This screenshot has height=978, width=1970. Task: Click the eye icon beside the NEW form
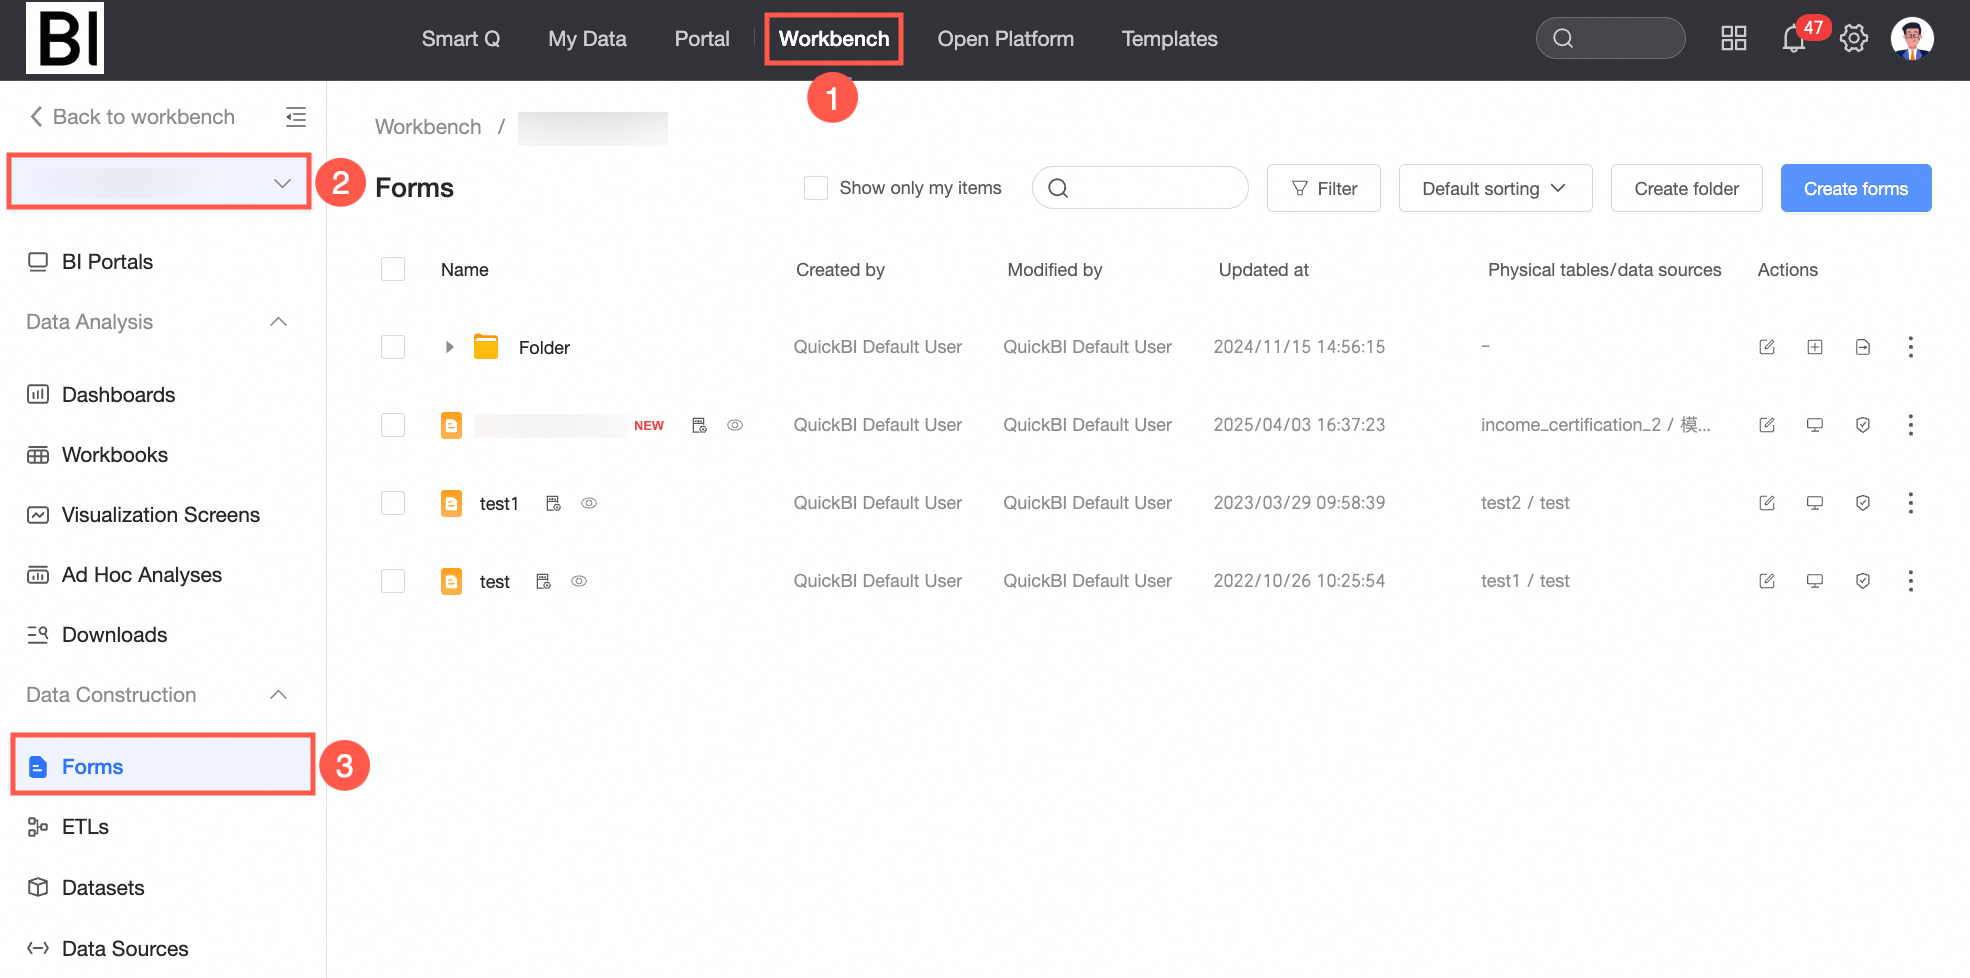pos(735,425)
